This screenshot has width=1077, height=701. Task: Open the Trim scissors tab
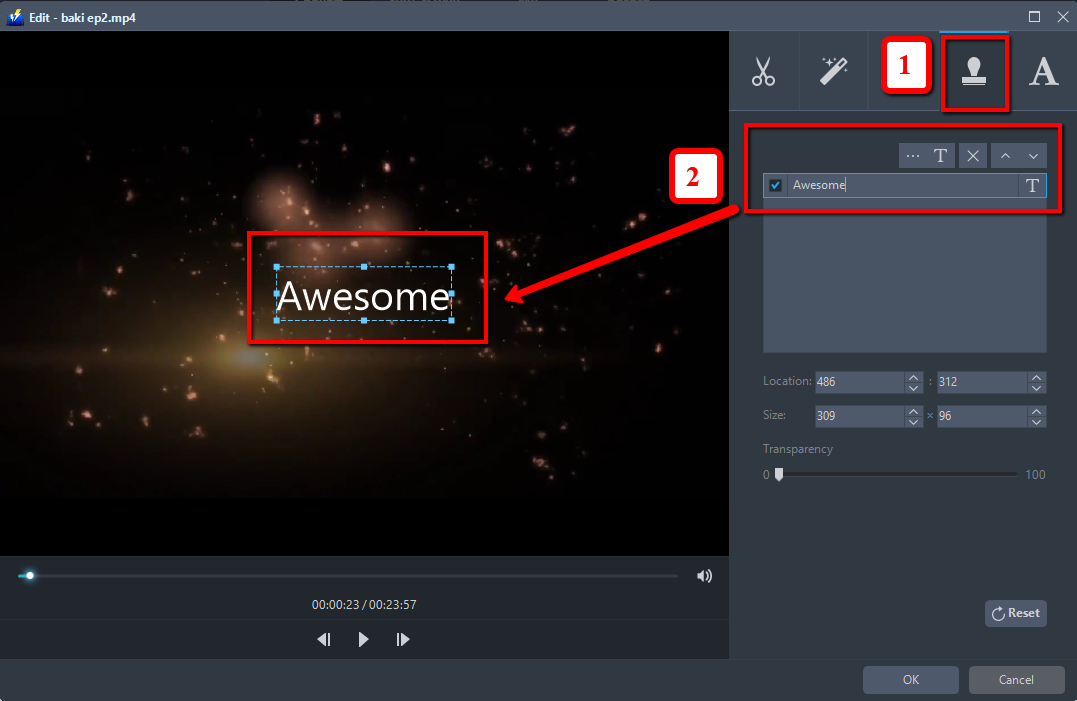(x=764, y=72)
